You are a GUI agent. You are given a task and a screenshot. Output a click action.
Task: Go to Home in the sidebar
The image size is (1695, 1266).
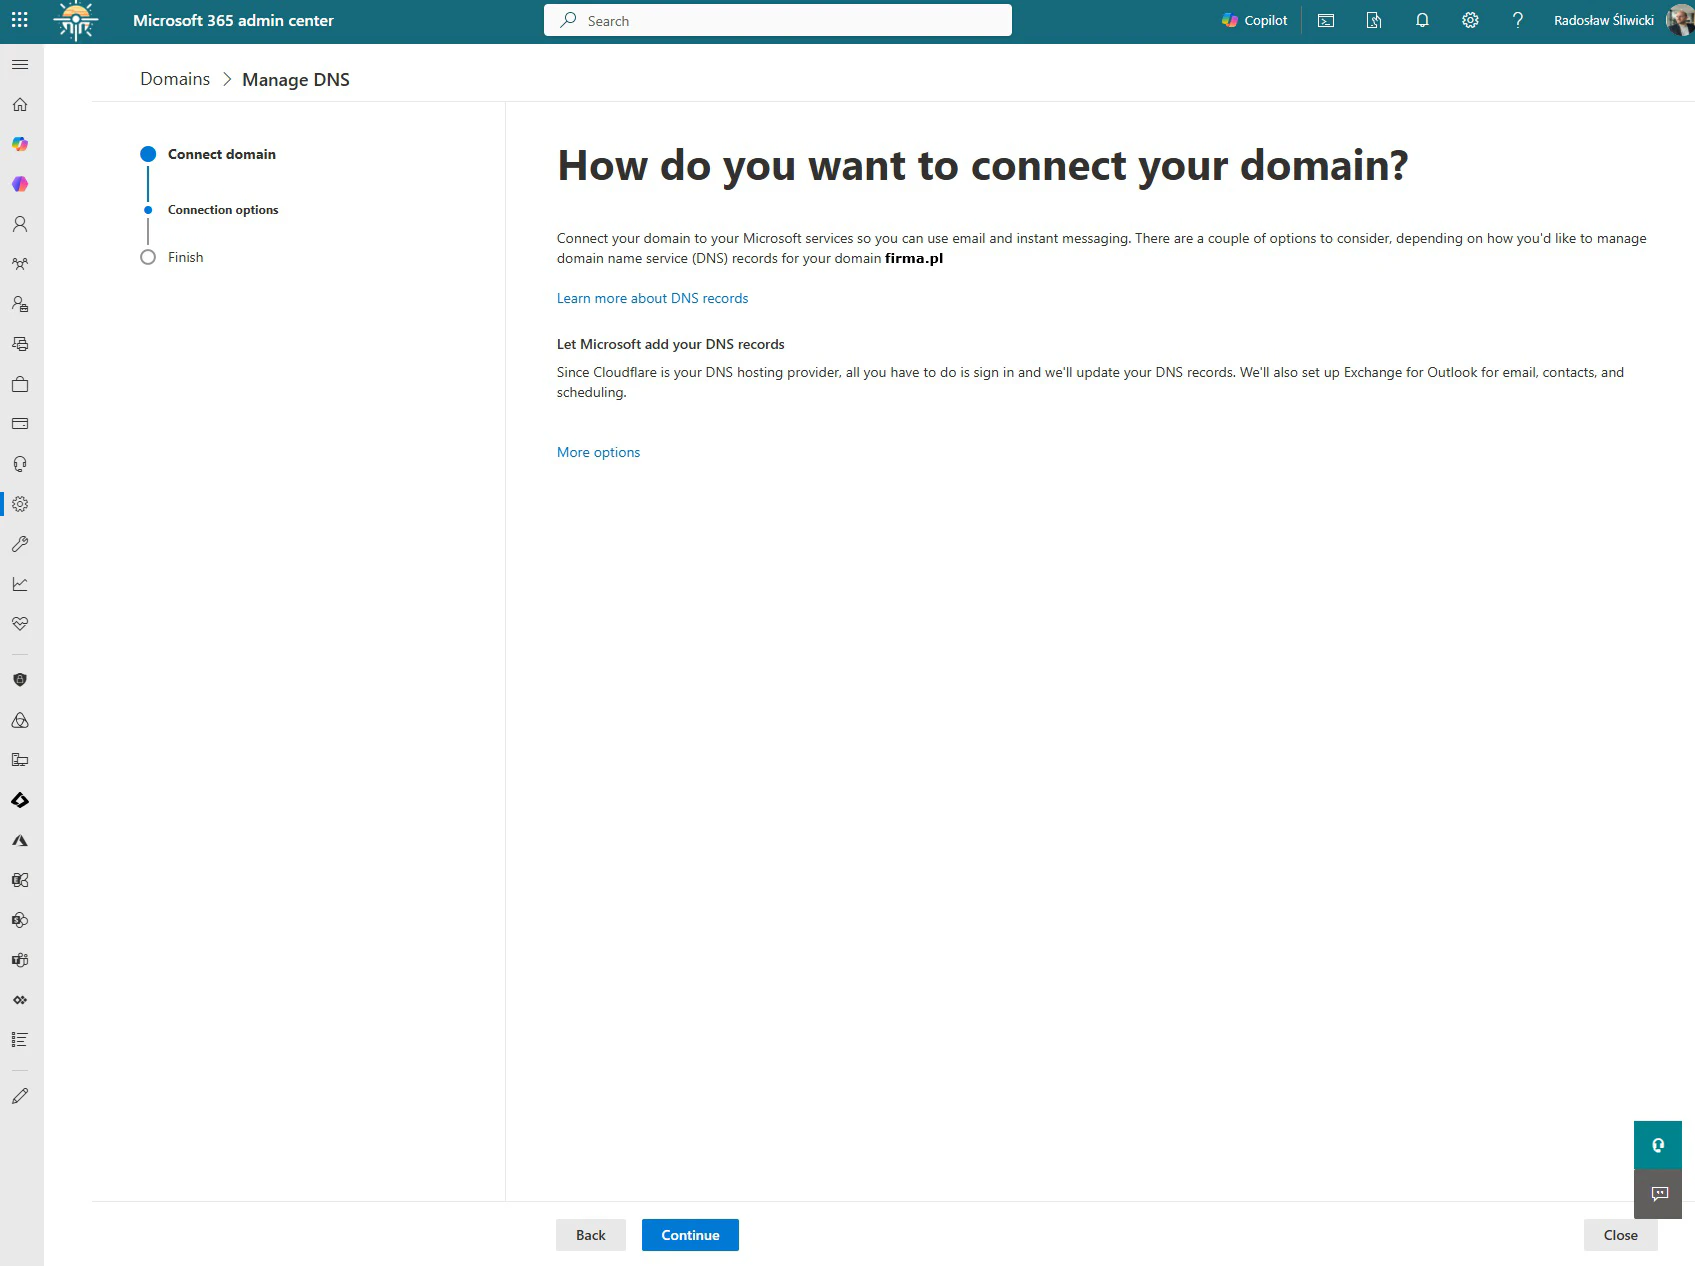coord(20,105)
